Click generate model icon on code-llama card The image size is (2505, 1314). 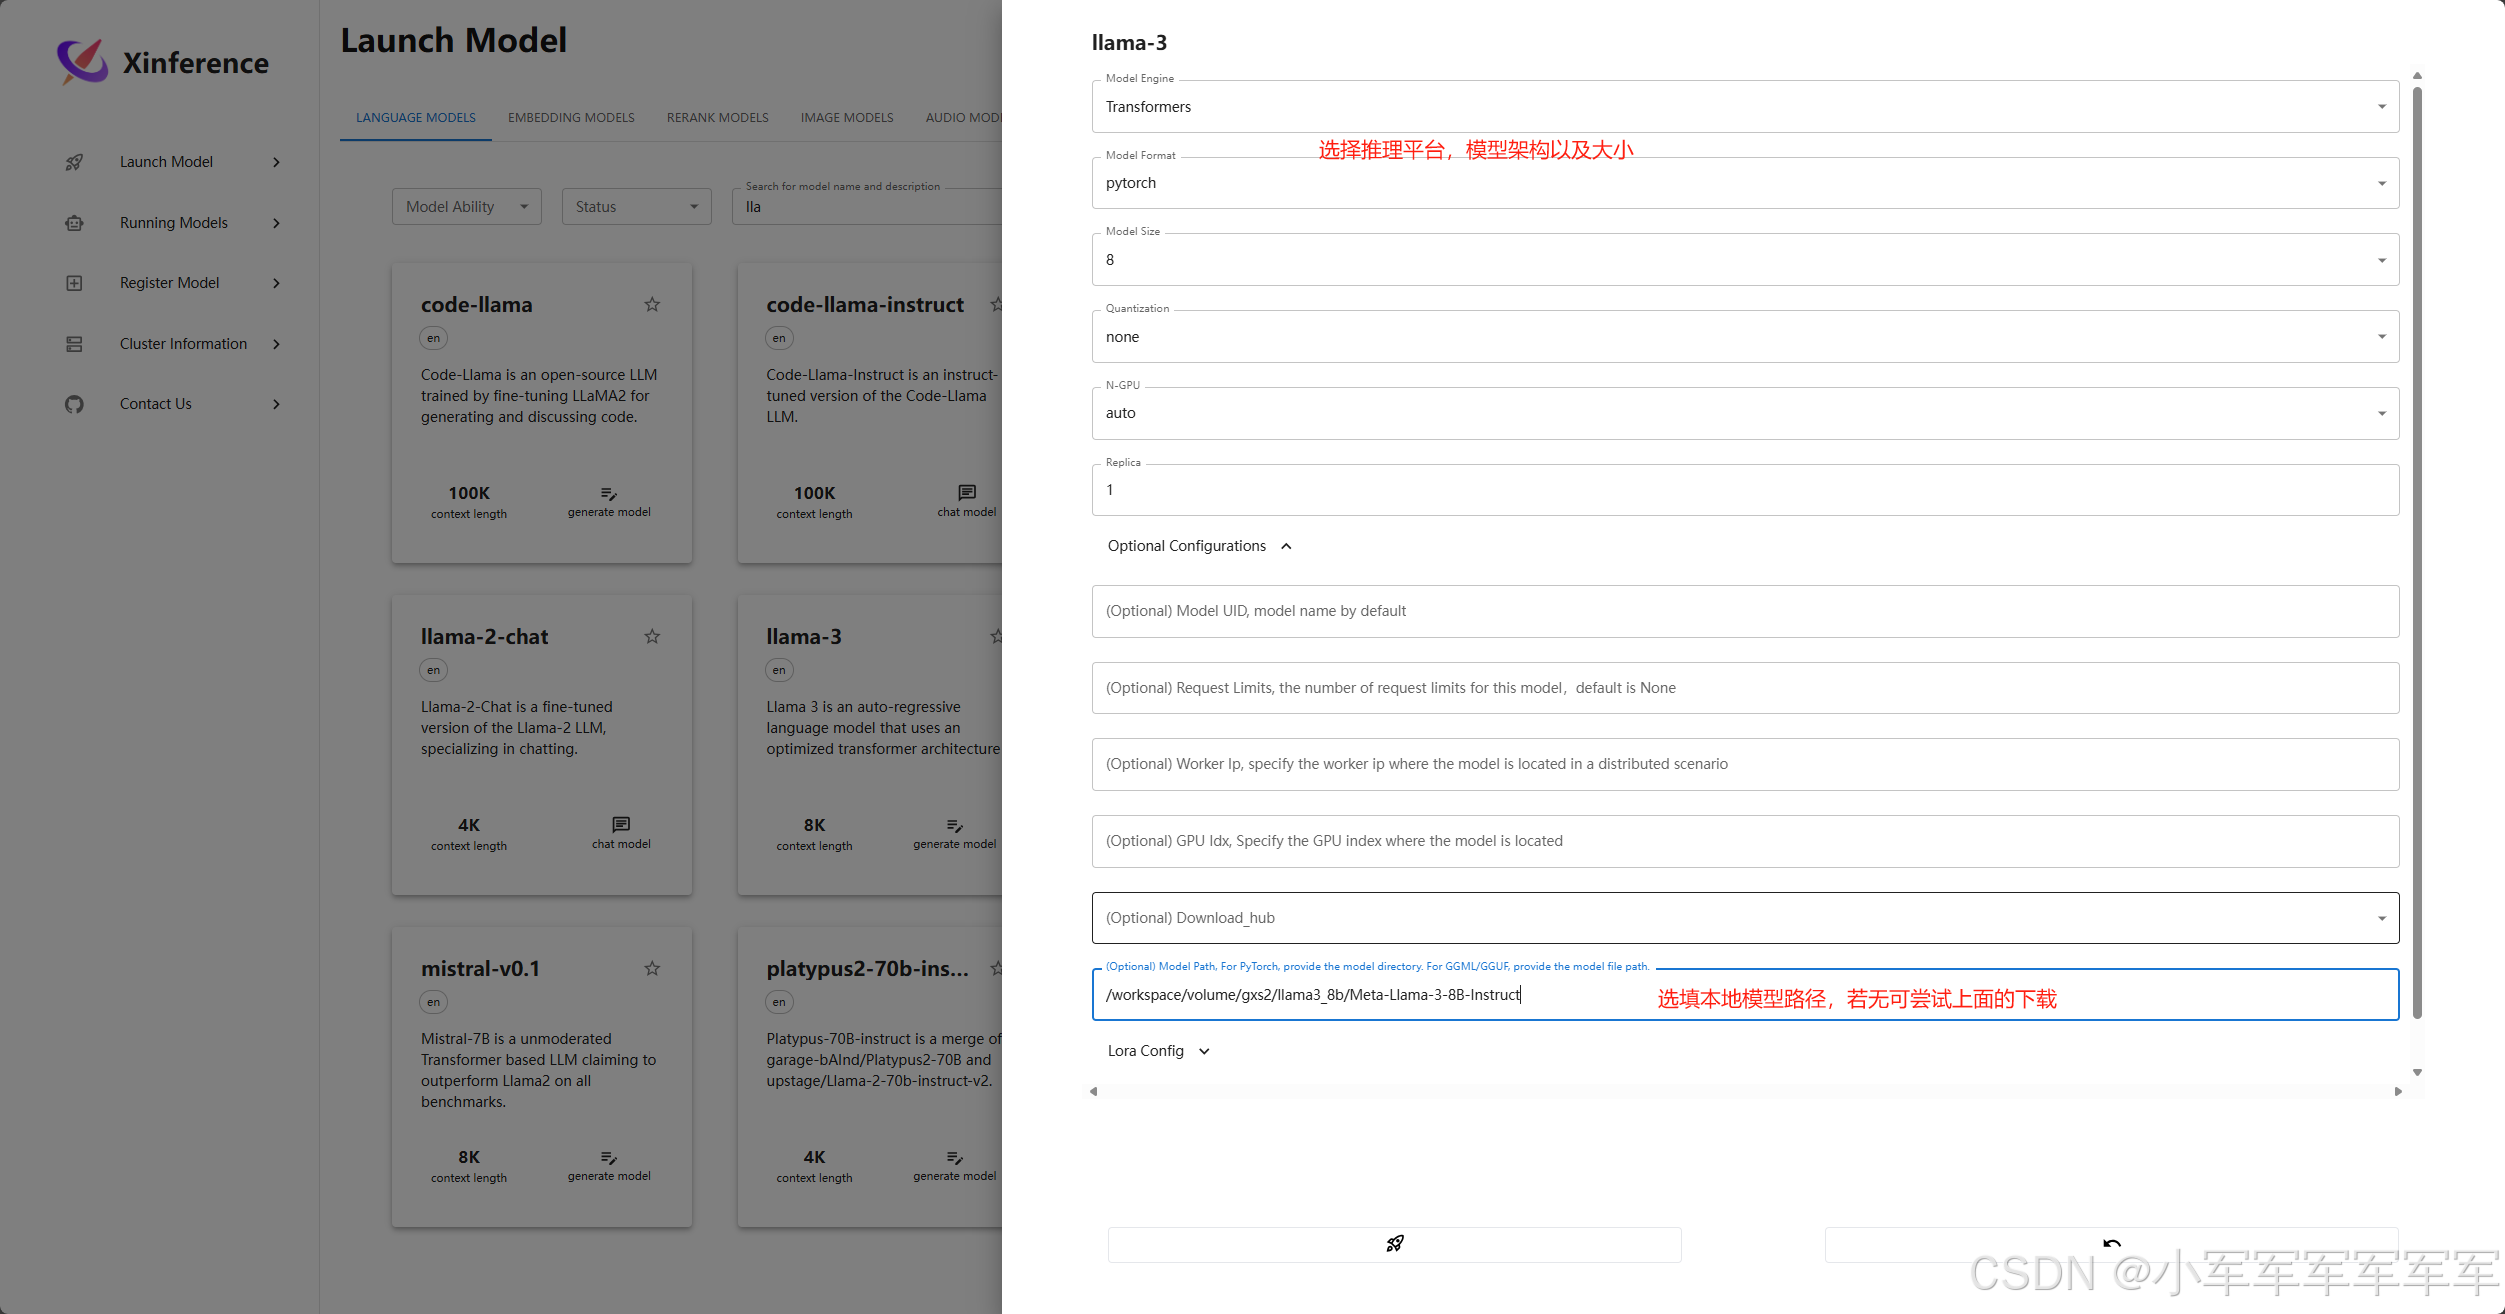(609, 494)
